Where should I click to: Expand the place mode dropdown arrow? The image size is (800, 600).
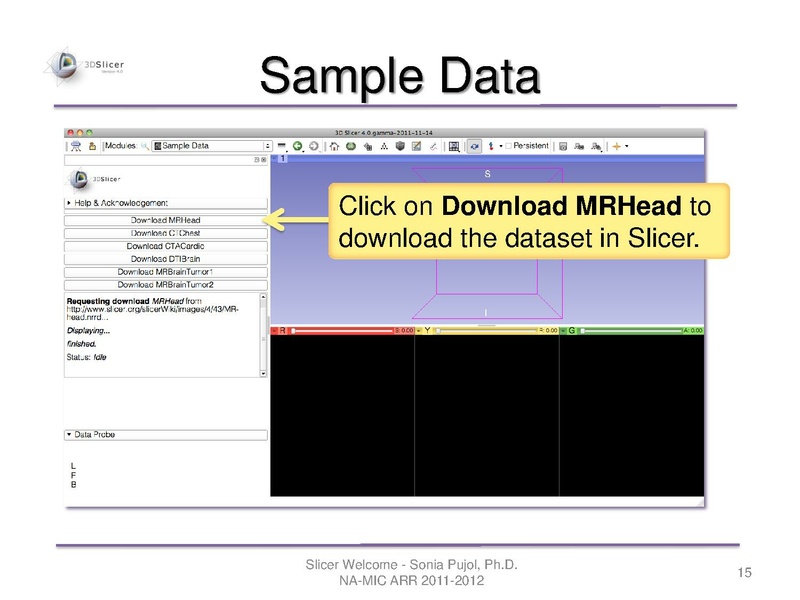501,146
